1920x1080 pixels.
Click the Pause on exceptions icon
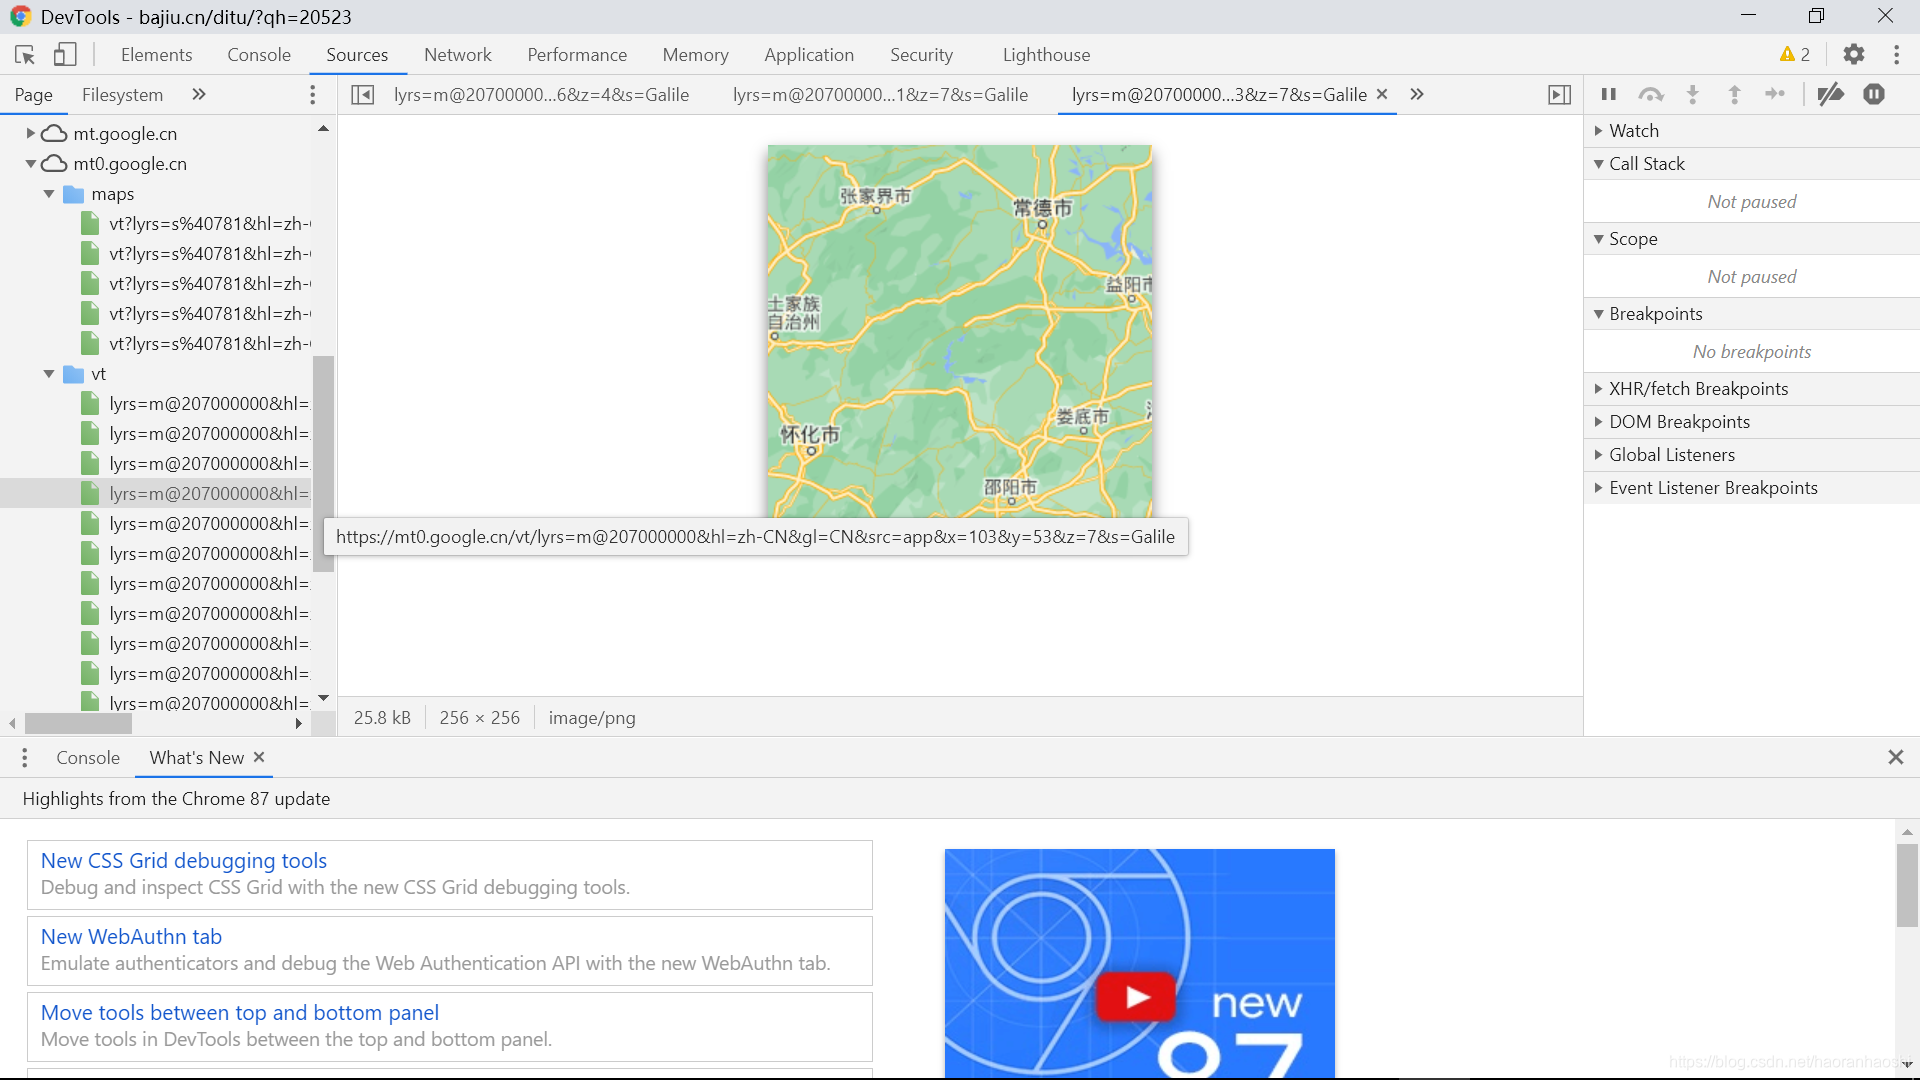1875,94
